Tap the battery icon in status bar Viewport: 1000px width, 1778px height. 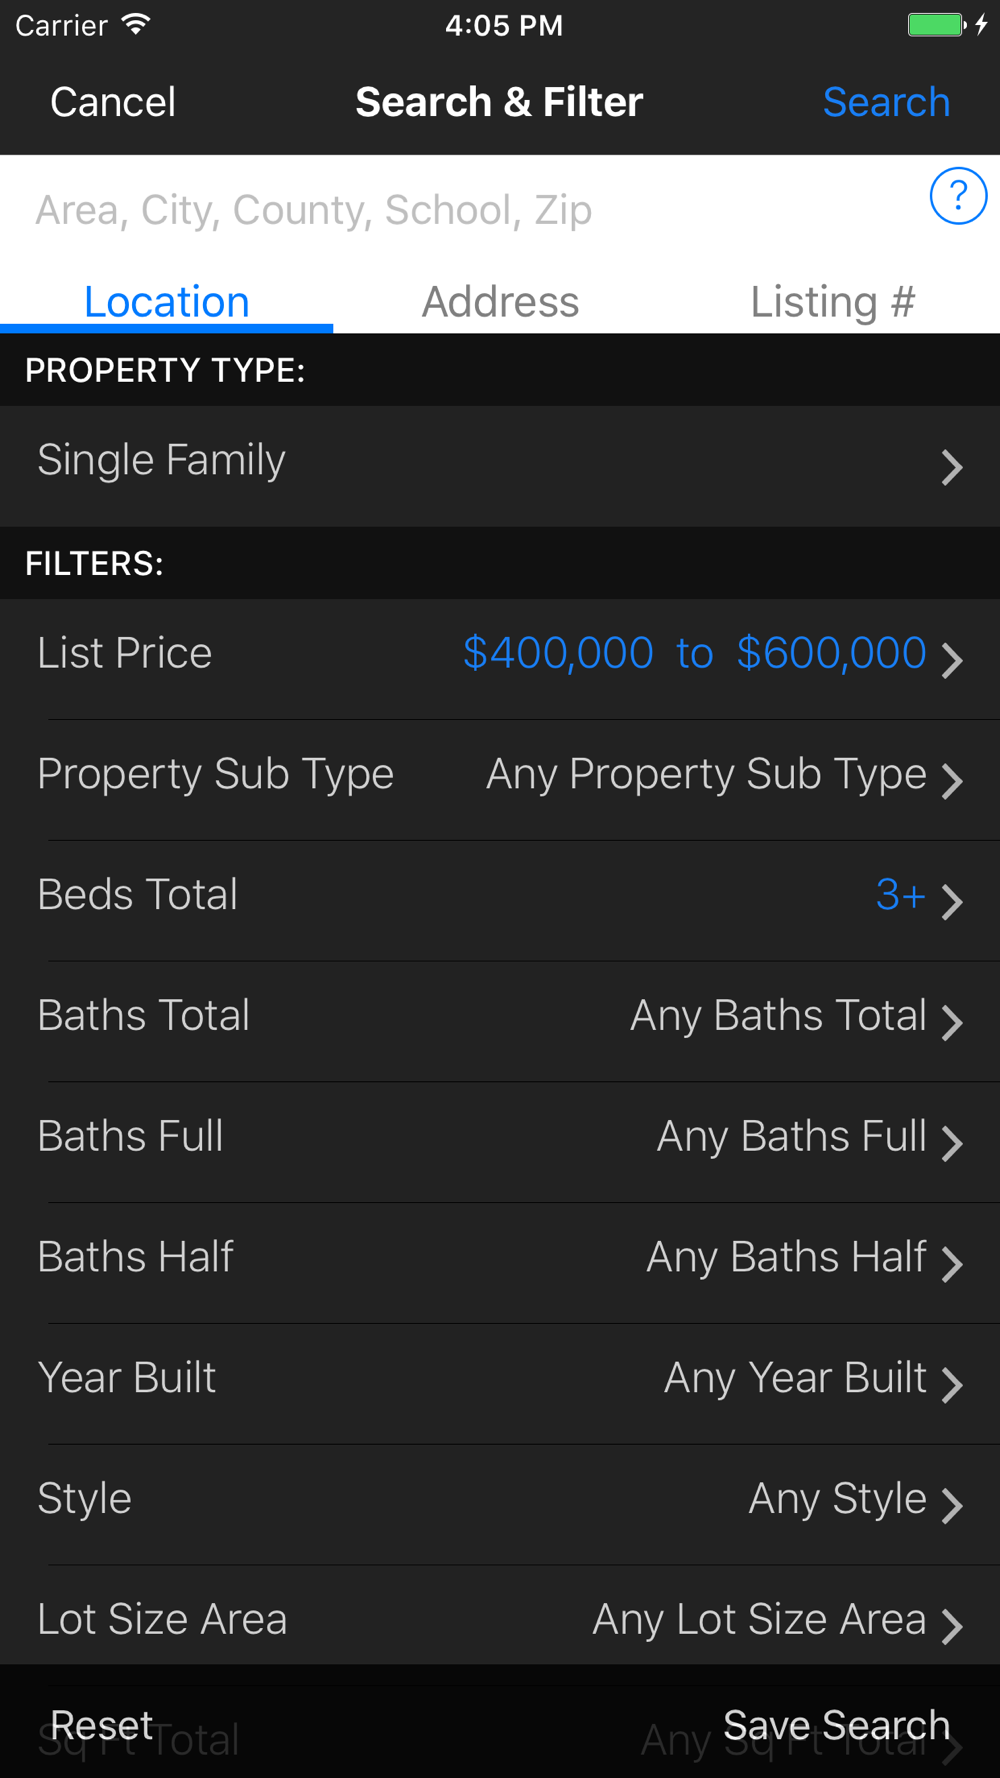tap(936, 25)
